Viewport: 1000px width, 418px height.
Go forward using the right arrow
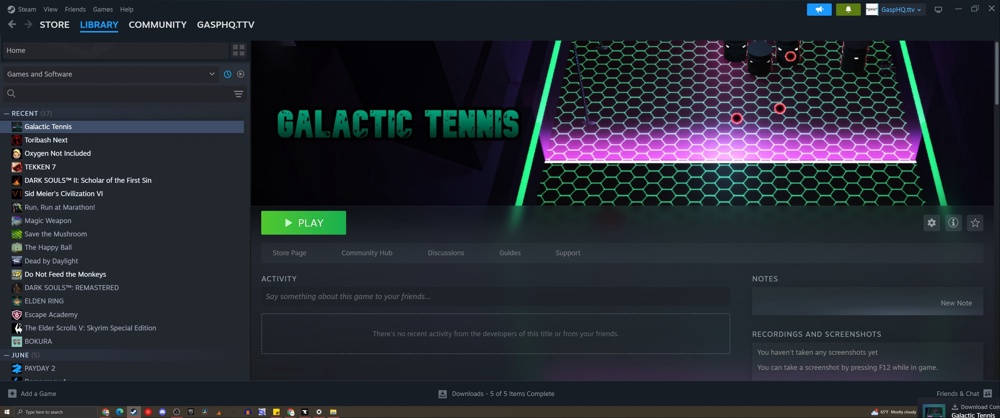click(x=28, y=24)
